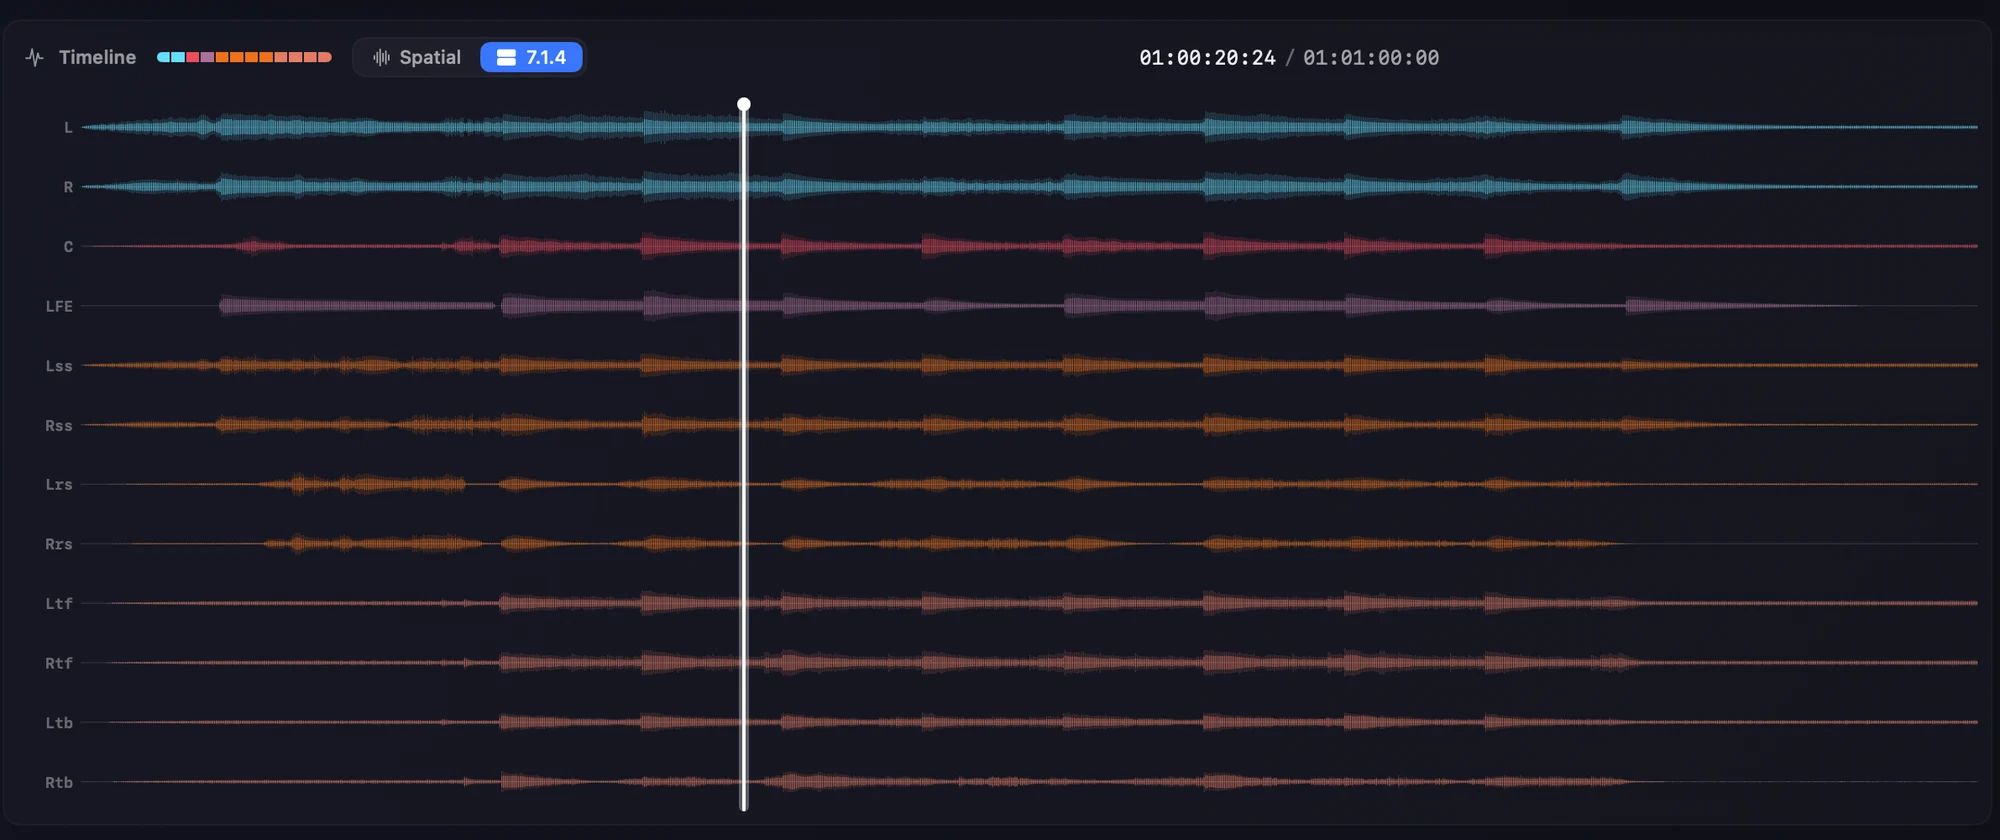2000x840 pixels.
Task: Grab the playhead handle at top
Action: 744,104
